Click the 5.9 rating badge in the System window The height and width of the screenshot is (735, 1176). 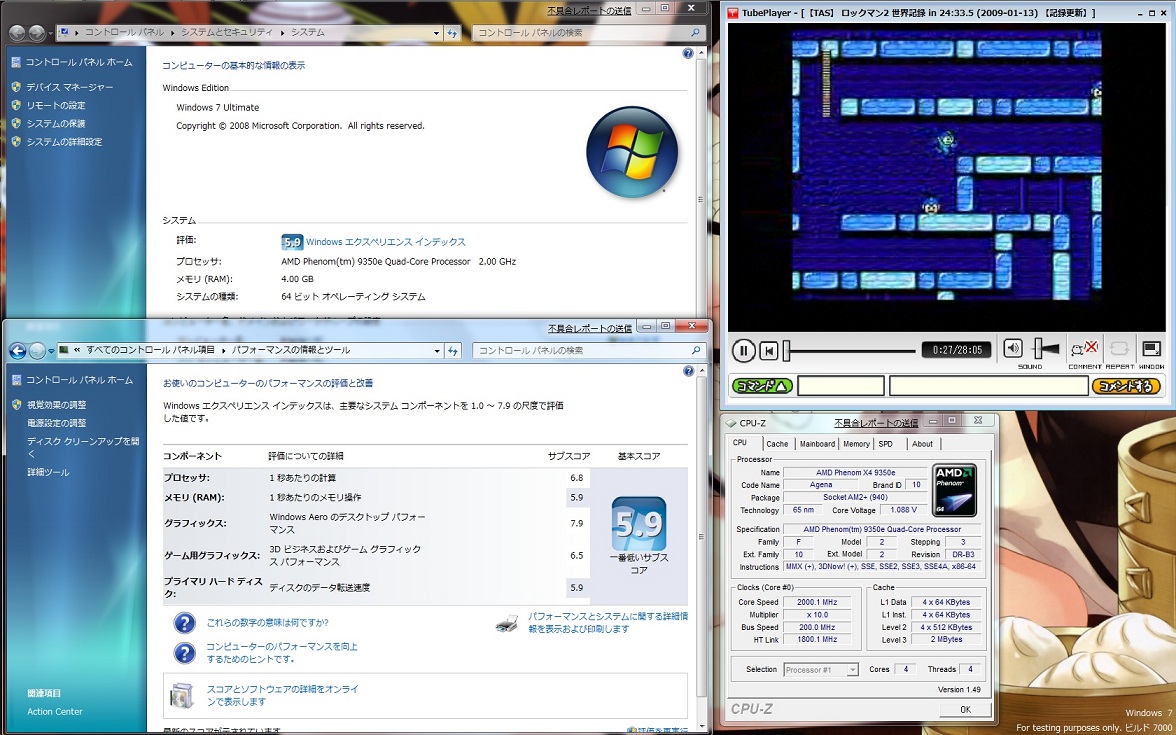pyautogui.click(x=292, y=242)
